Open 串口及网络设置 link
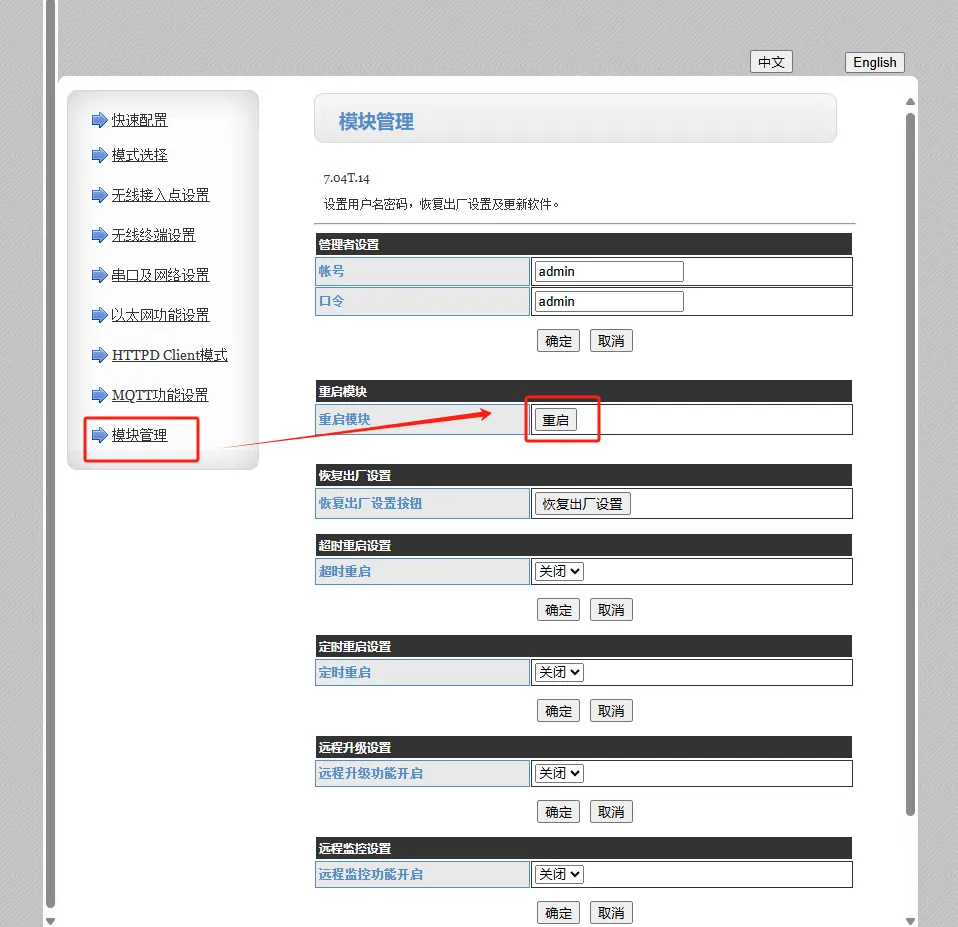This screenshot has width=958, height=927. click(160, 275)
